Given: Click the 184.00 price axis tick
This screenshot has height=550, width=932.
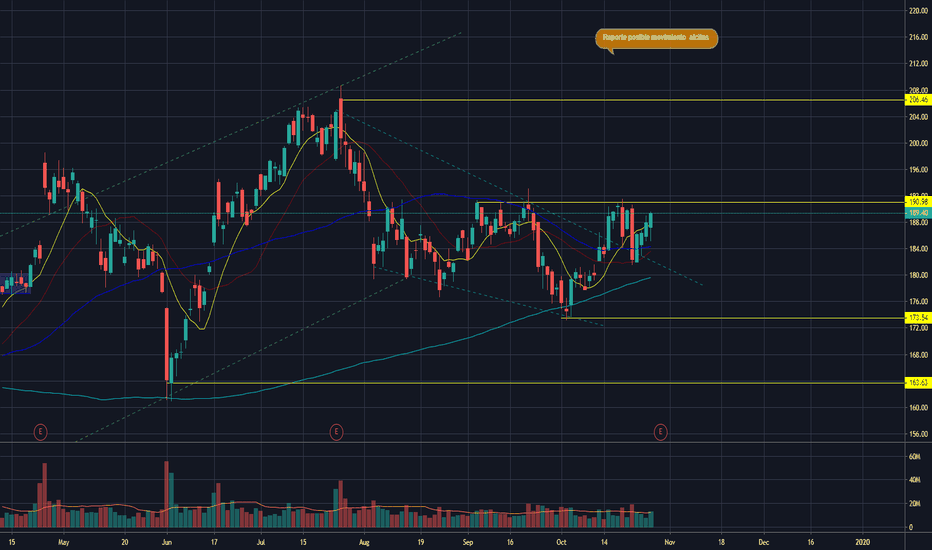Looking at the screenshot, I should [x=918, y=249].
